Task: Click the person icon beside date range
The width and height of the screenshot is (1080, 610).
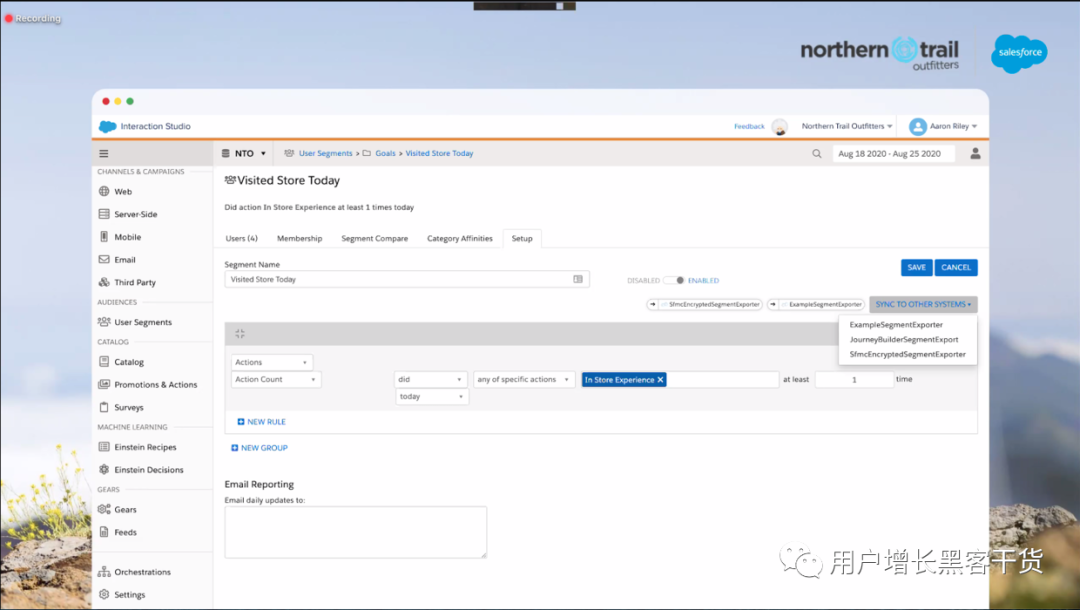Action: click(975, 153)
